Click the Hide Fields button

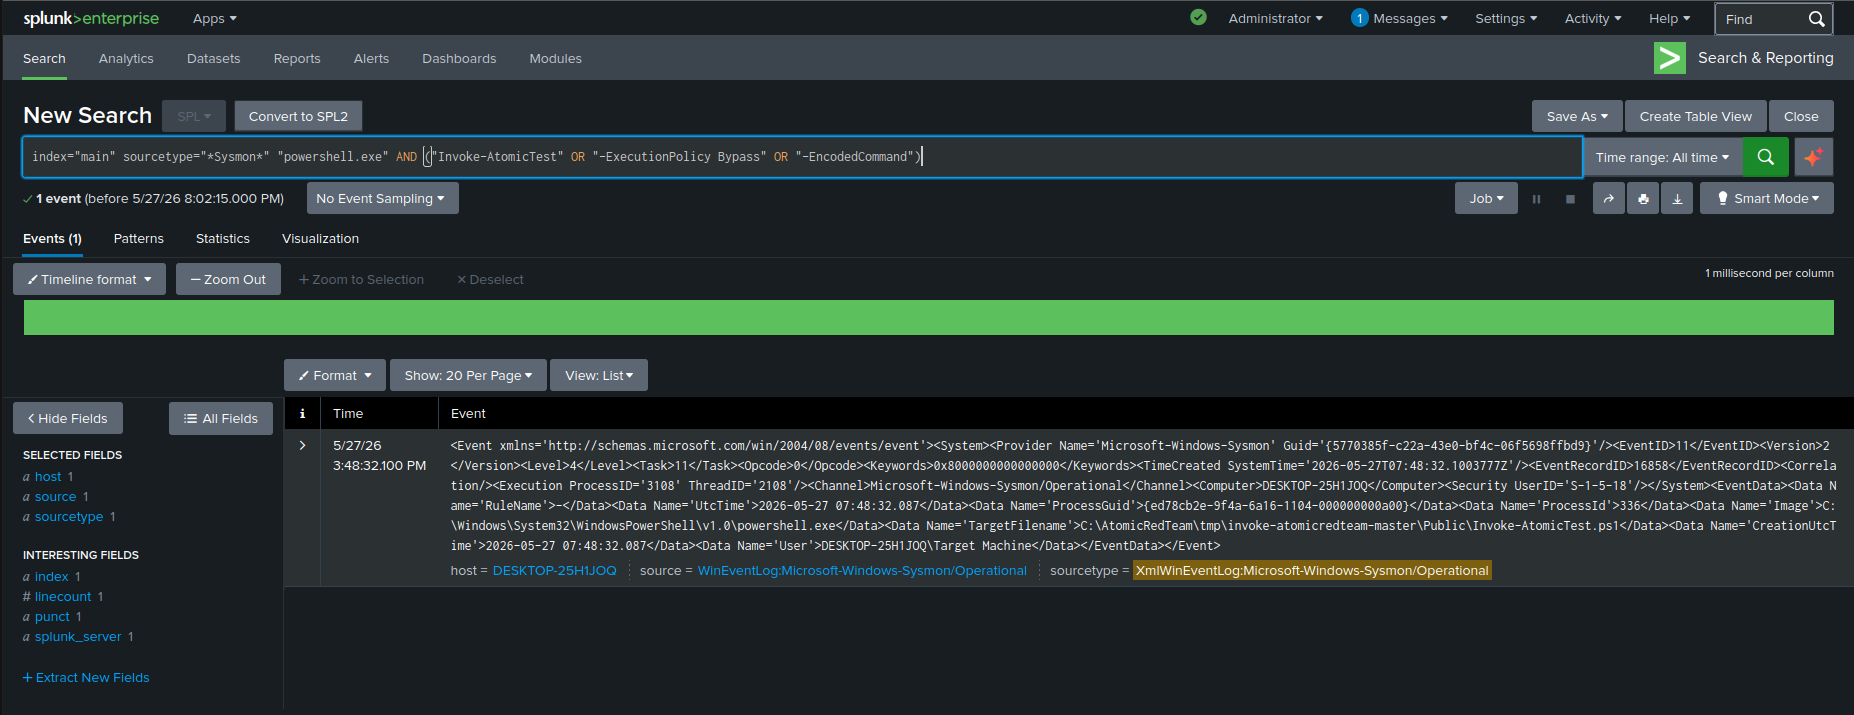tap(68, 418)
